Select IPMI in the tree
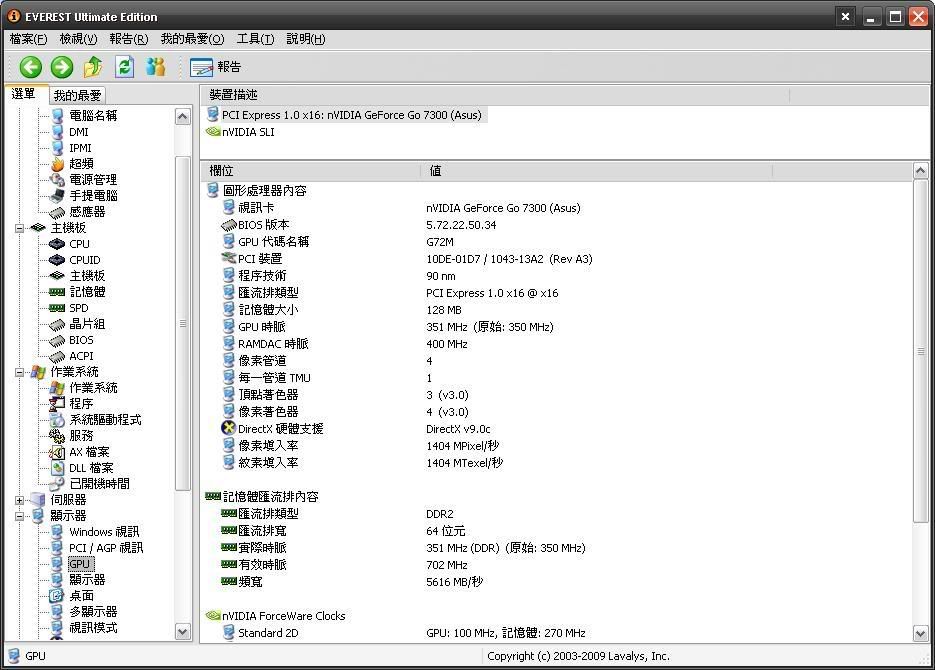The width and height of the screenshot is (935, 670). [x=81, y=148]
